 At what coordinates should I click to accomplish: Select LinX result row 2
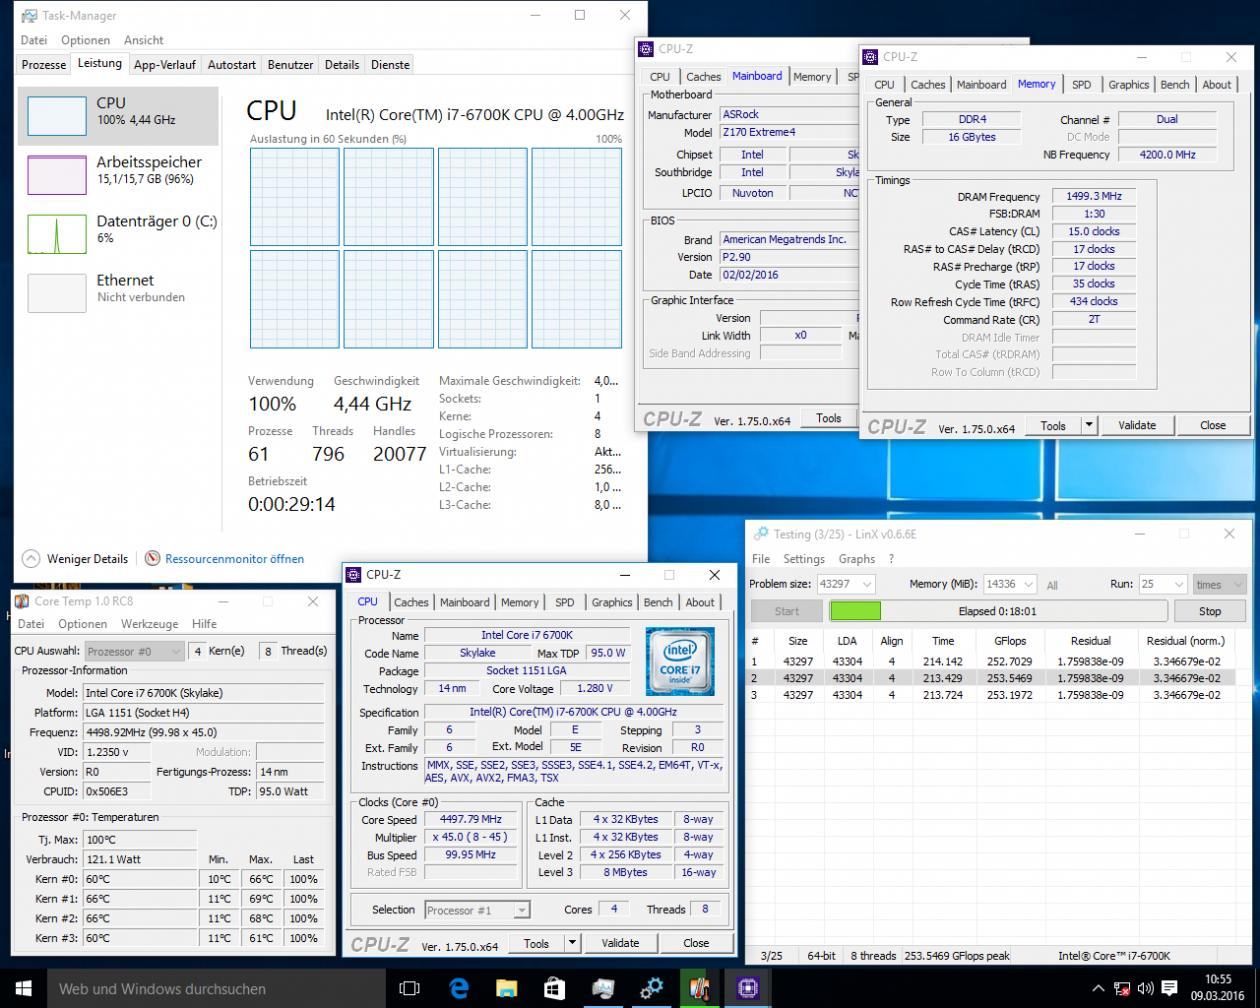[993, 678]
